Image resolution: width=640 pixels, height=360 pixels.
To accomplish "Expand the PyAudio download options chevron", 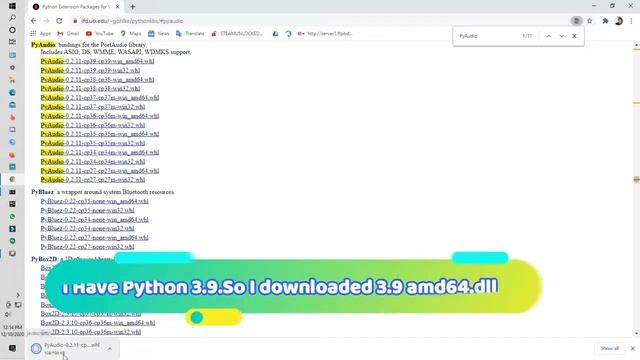I will (x=110, y=349).
